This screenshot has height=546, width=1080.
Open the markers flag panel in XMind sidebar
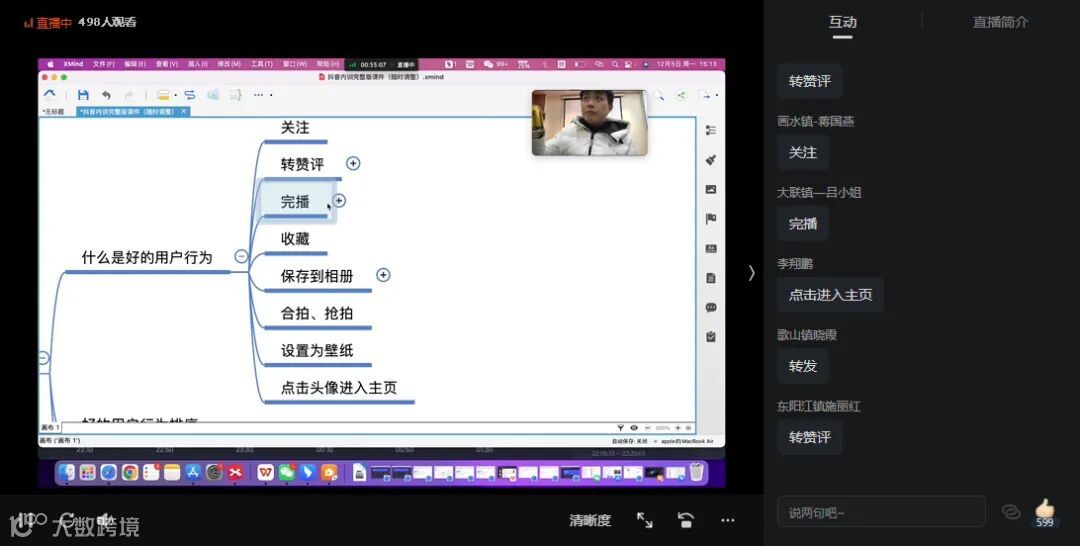click(x=711, y=219)
